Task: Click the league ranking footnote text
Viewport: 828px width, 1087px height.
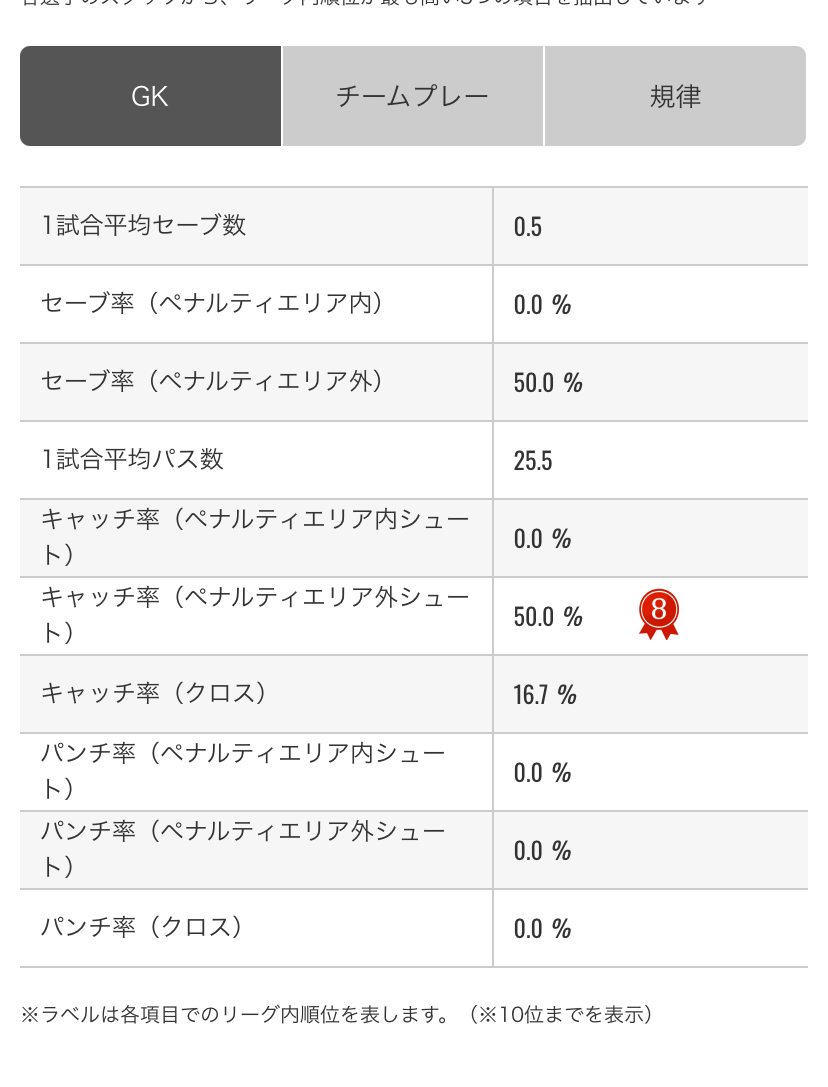Action: [x=337, y=1014]
